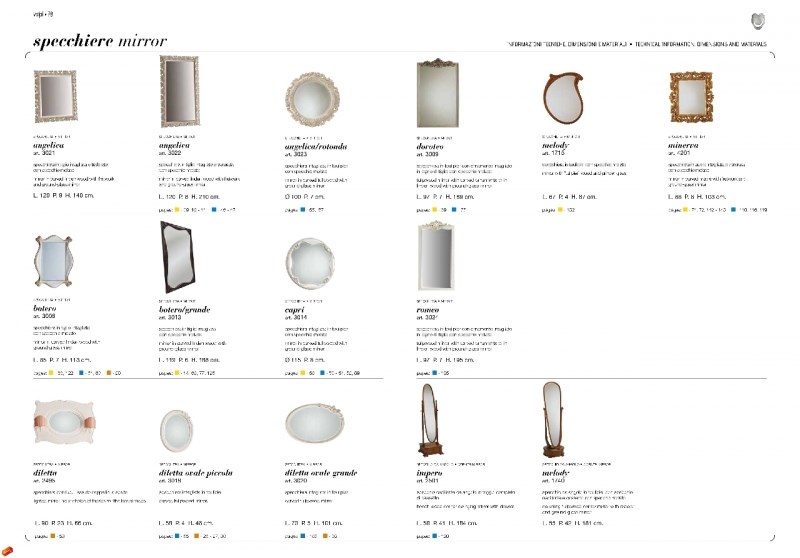
Task: Click the mirror logo beside the header text
Action: 759,21
